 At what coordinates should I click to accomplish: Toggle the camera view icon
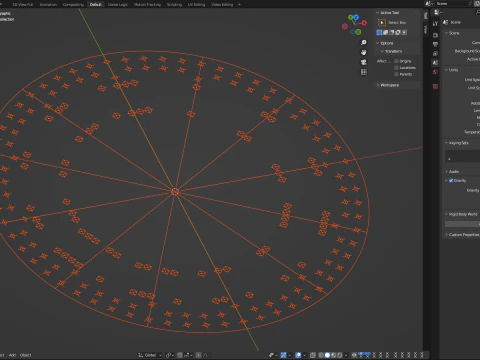click(x=364, y=62)
